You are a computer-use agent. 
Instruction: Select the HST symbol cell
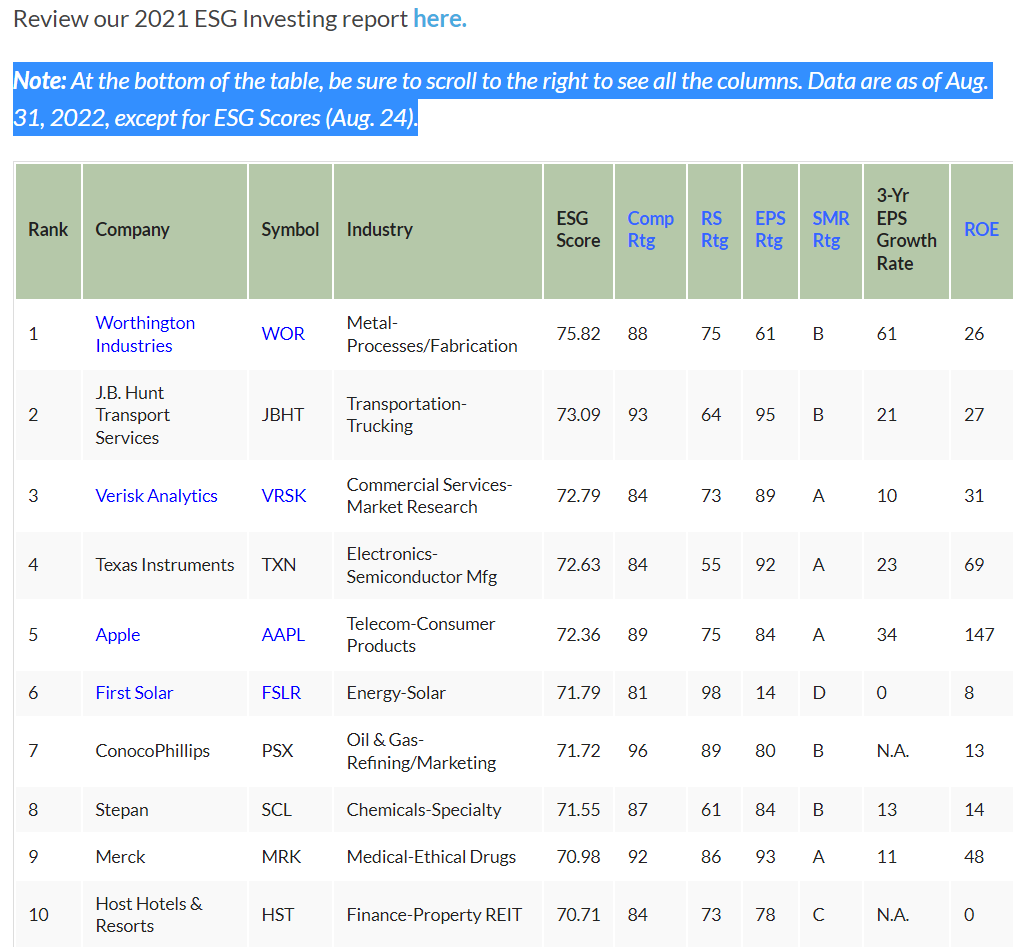(x=290, y=915)
